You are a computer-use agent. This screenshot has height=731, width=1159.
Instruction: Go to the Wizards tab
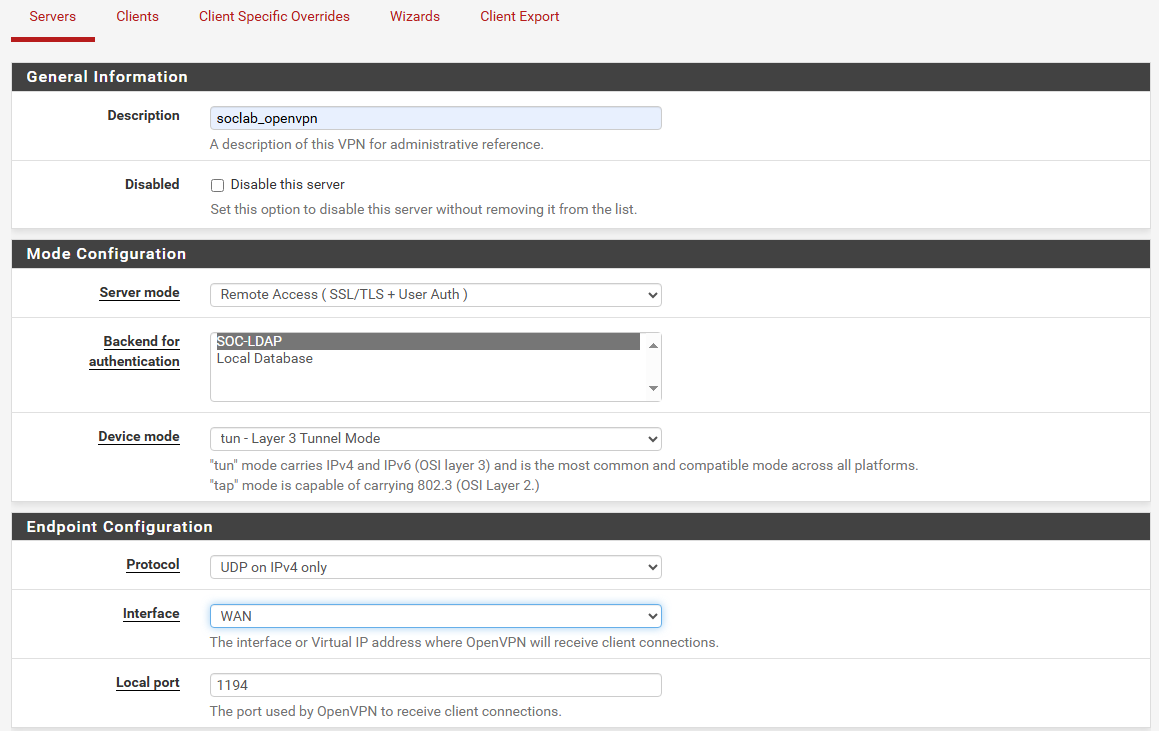[x=415, y=17]
